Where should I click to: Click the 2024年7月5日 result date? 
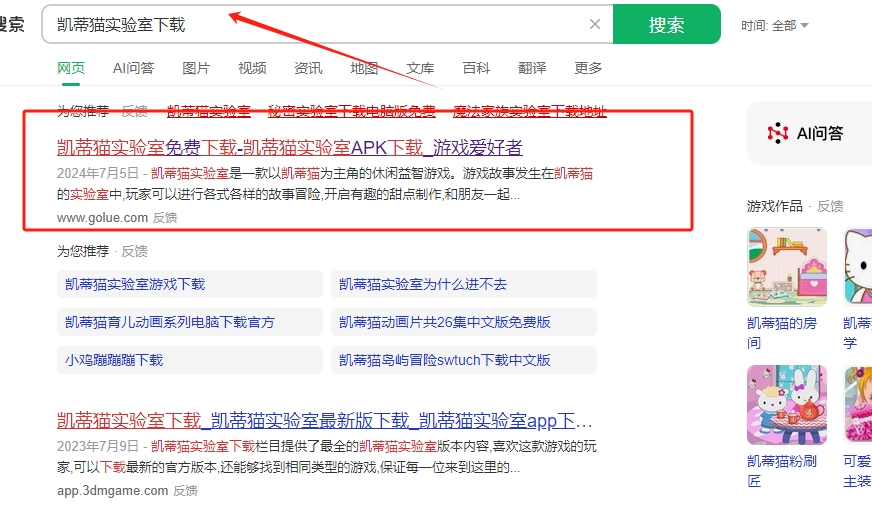tap(97, 173)
